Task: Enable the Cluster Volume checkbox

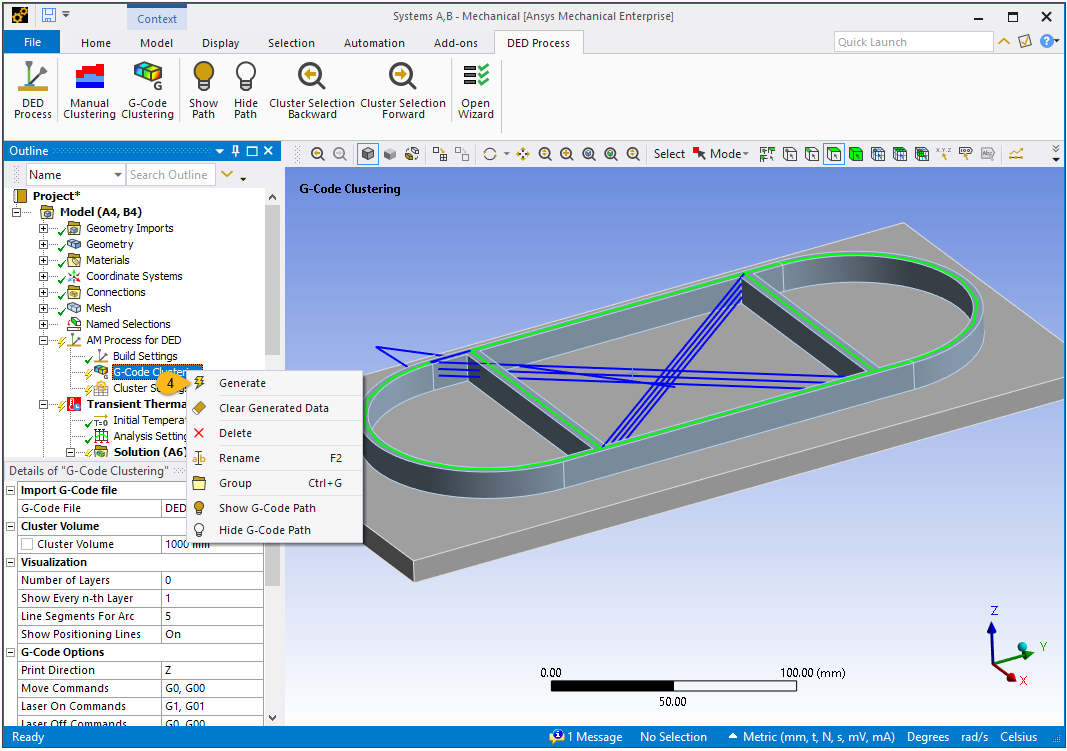Action: click(27, 544)
